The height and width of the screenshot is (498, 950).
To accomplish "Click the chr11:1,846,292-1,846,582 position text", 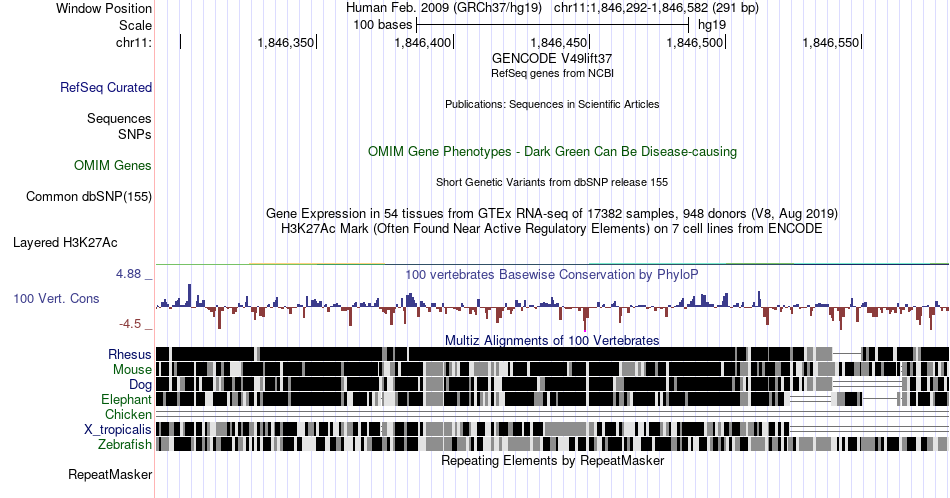I will pyautogui.click(x=656, y=8).
